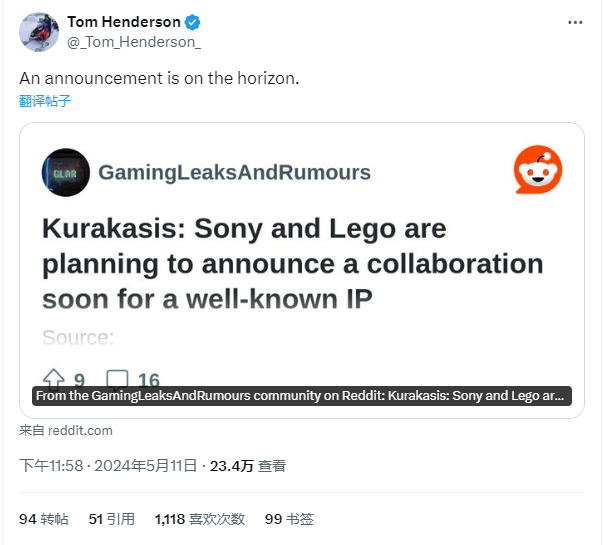Click 翻译帖子 to translate the post

point(45,101)
